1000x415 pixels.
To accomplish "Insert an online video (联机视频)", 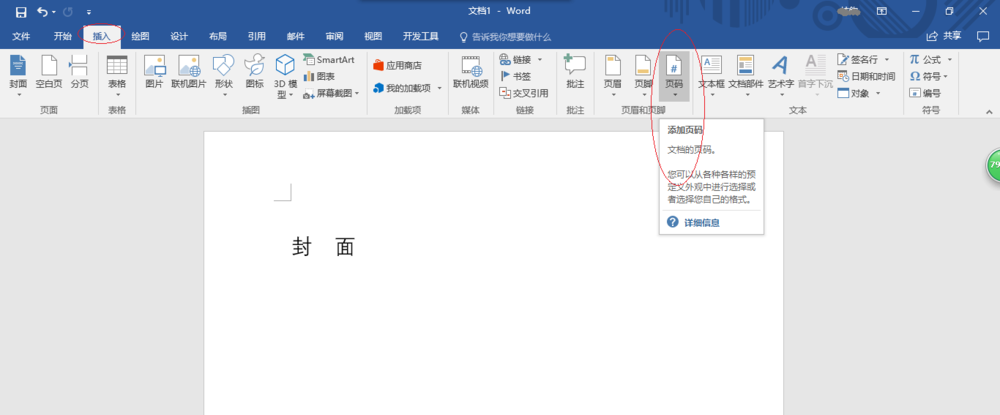I will (x=471, y=72).
